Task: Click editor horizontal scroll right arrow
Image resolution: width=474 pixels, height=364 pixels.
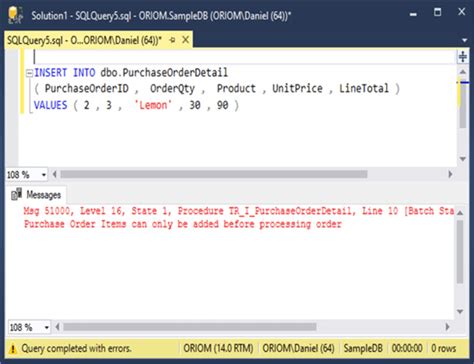Action: (450, 174)
